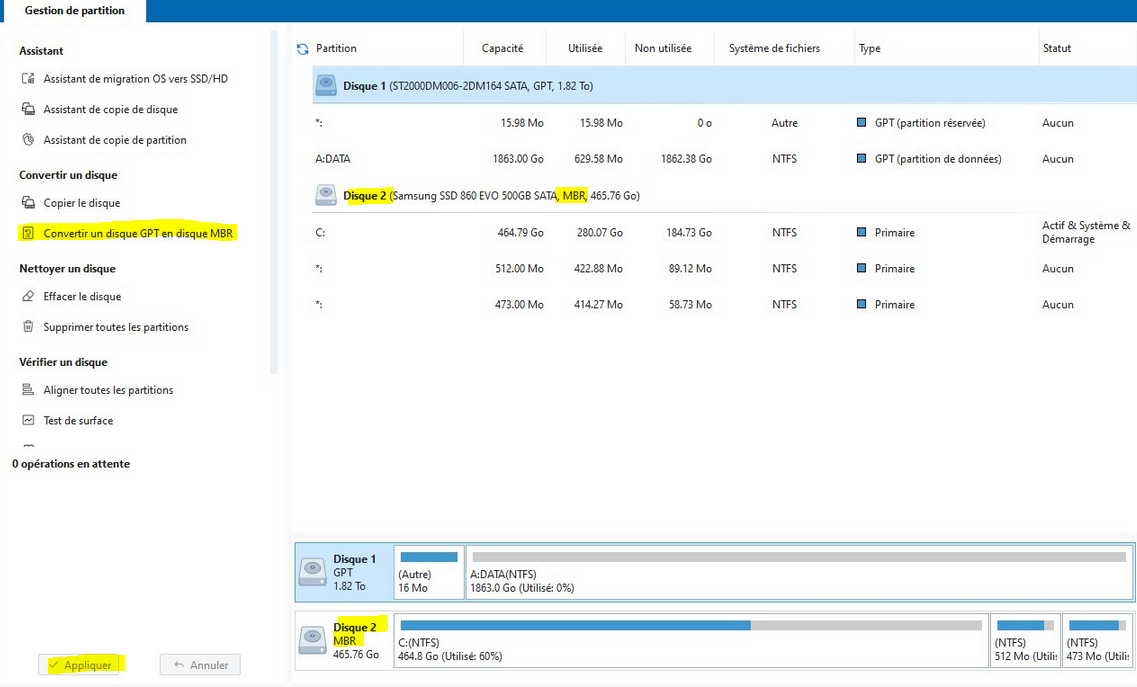Click the 1862.38 Go unused value
The width and height of the screenshot is (1137, 687).
686,158
